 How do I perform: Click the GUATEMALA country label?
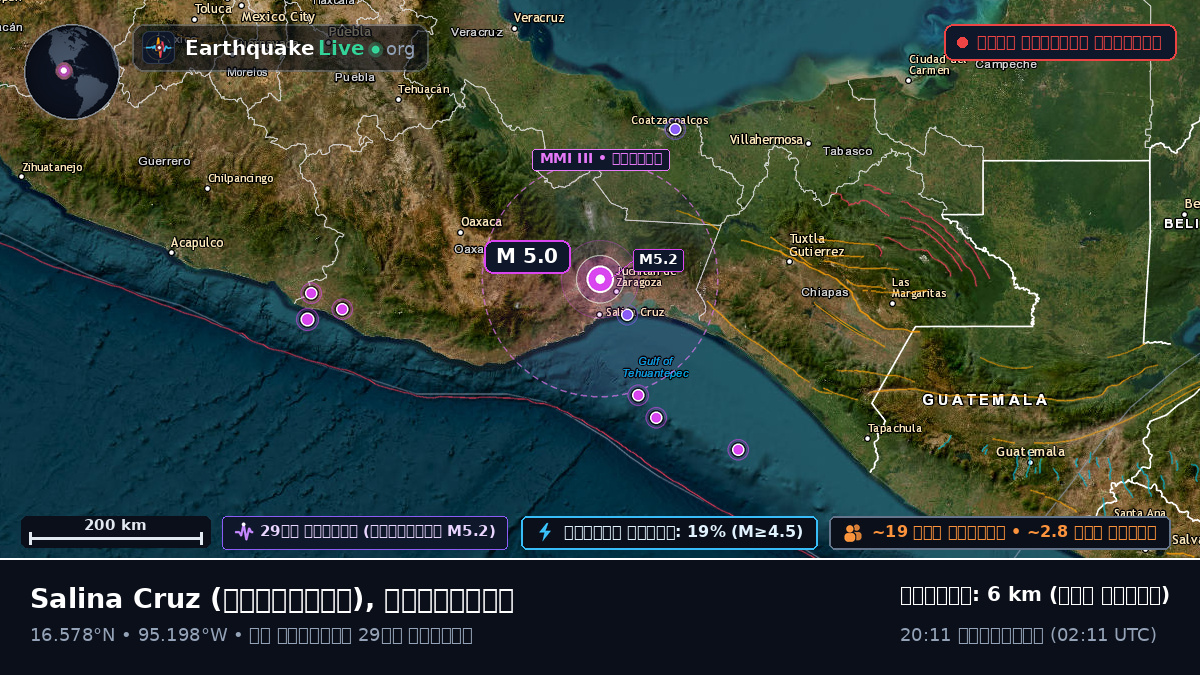pyautogui.click(x=985, y=400)
